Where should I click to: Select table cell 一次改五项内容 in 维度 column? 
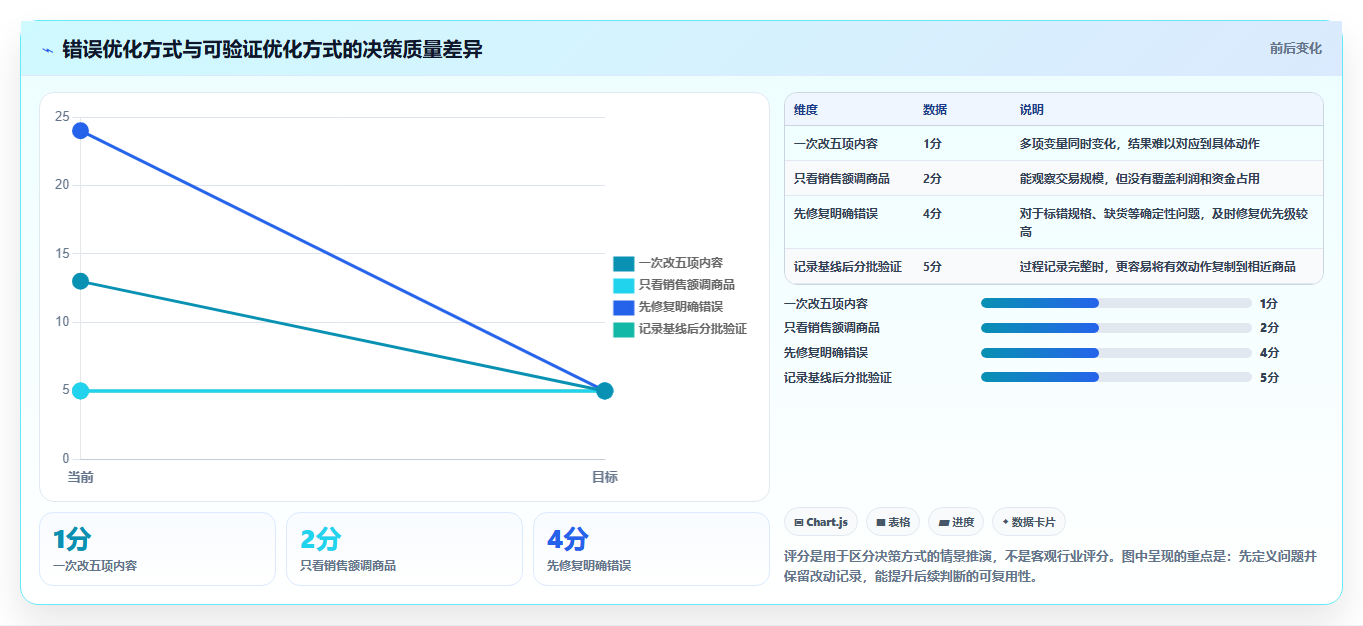[x=836, y=144]
